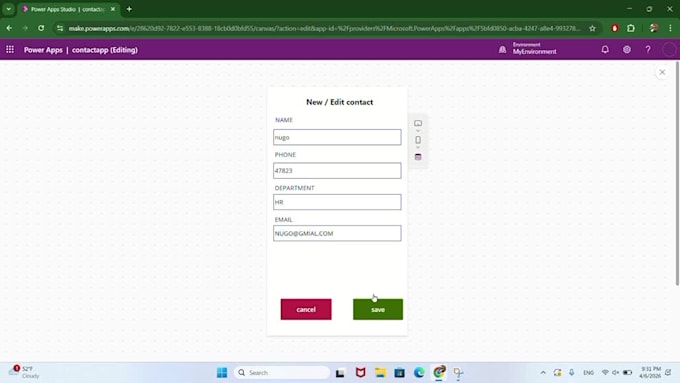Click the DEPARTMENT label
Screen dimensions: 680x383
294,188
